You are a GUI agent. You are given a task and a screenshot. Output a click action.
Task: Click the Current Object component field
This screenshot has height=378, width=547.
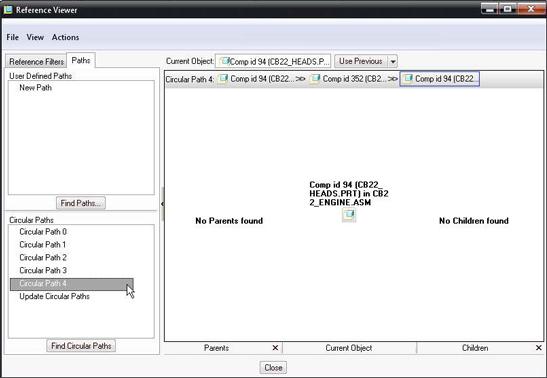click(x=273, y=61)
